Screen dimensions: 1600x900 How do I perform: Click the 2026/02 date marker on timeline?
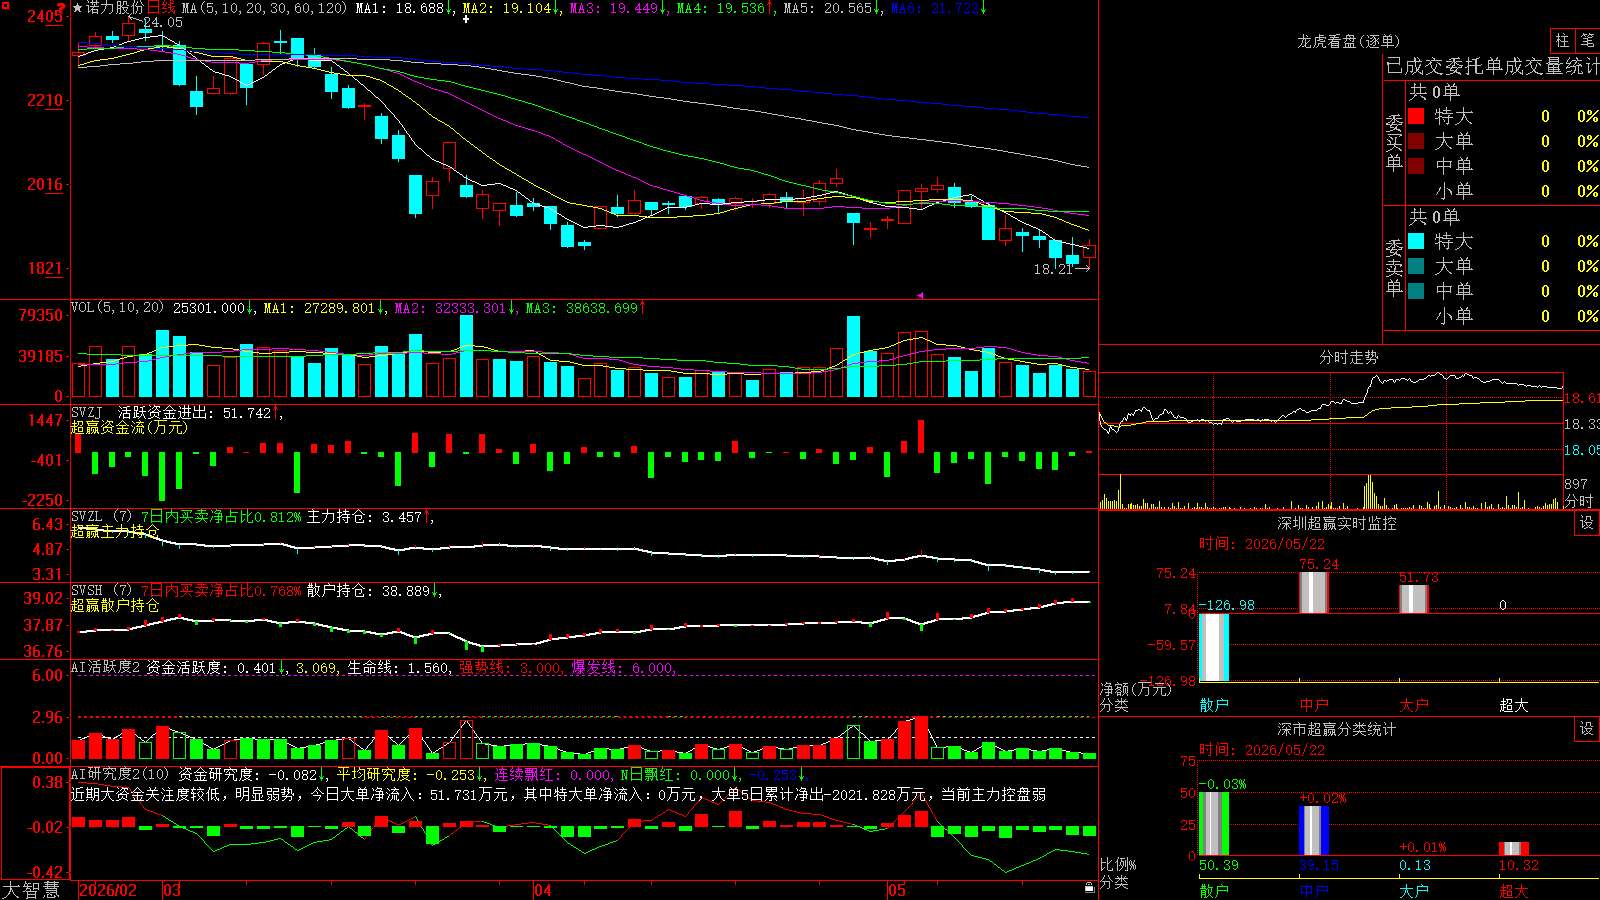(108, 890)
